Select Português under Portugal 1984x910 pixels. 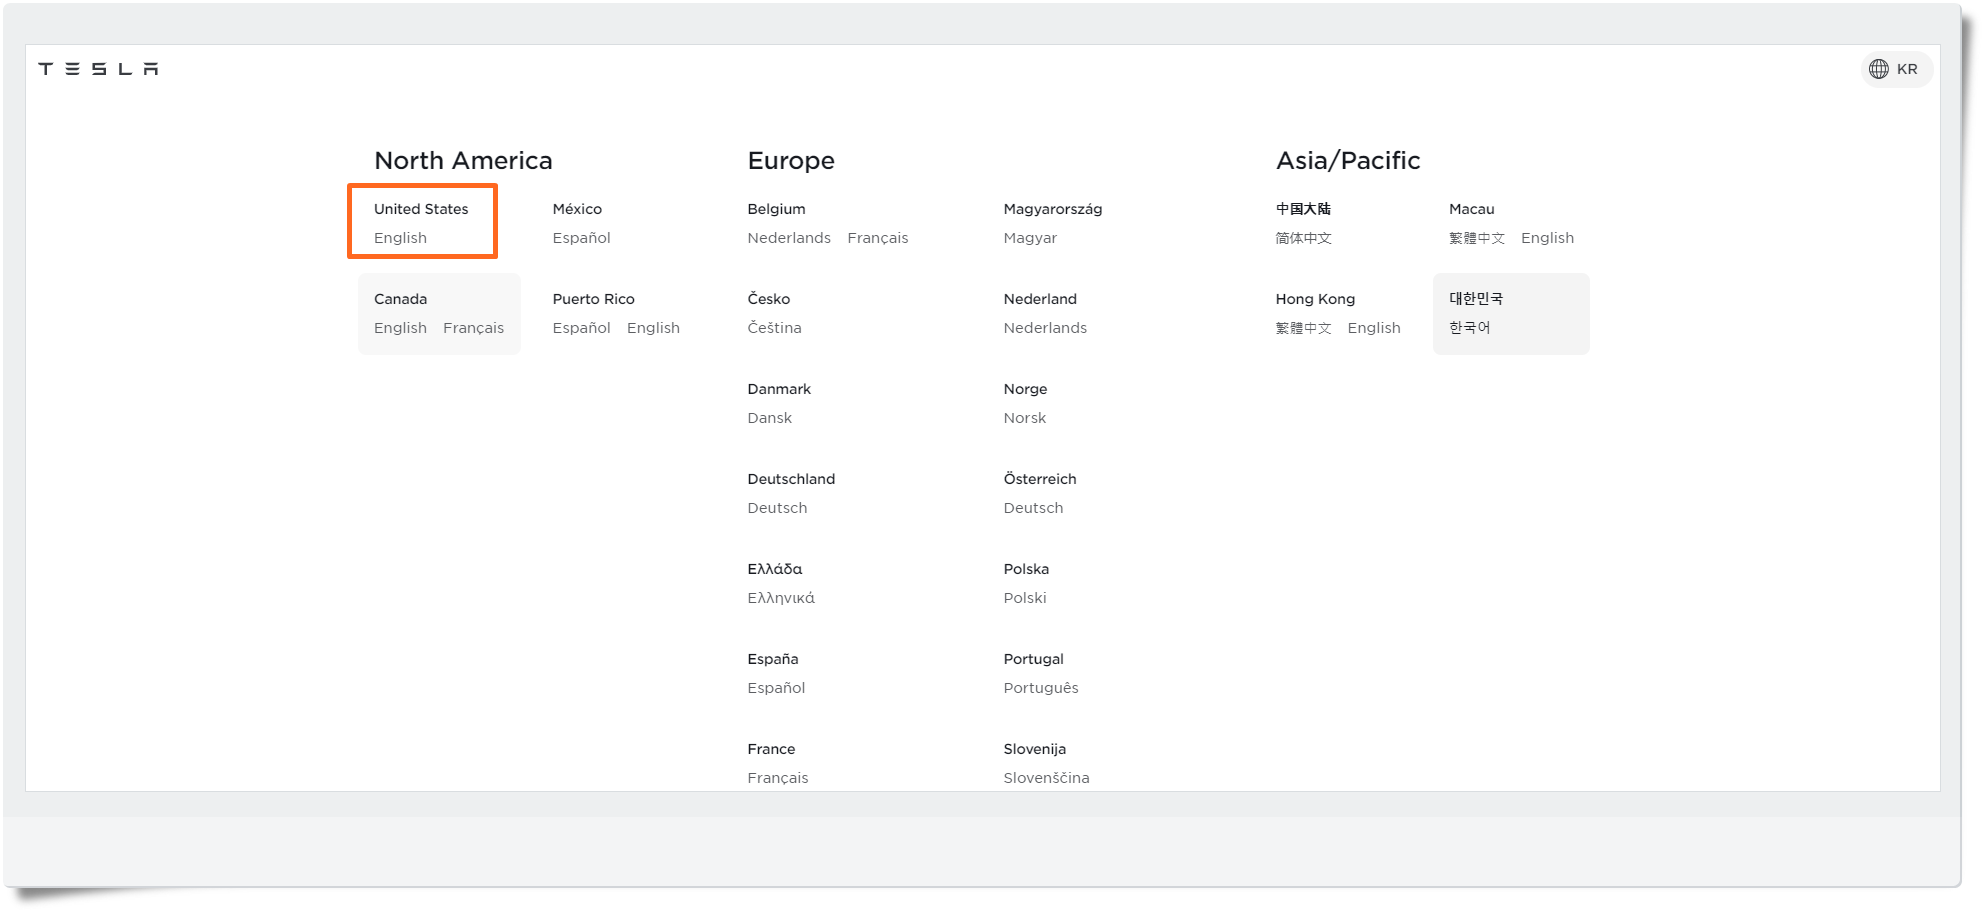click(1041, 688)
